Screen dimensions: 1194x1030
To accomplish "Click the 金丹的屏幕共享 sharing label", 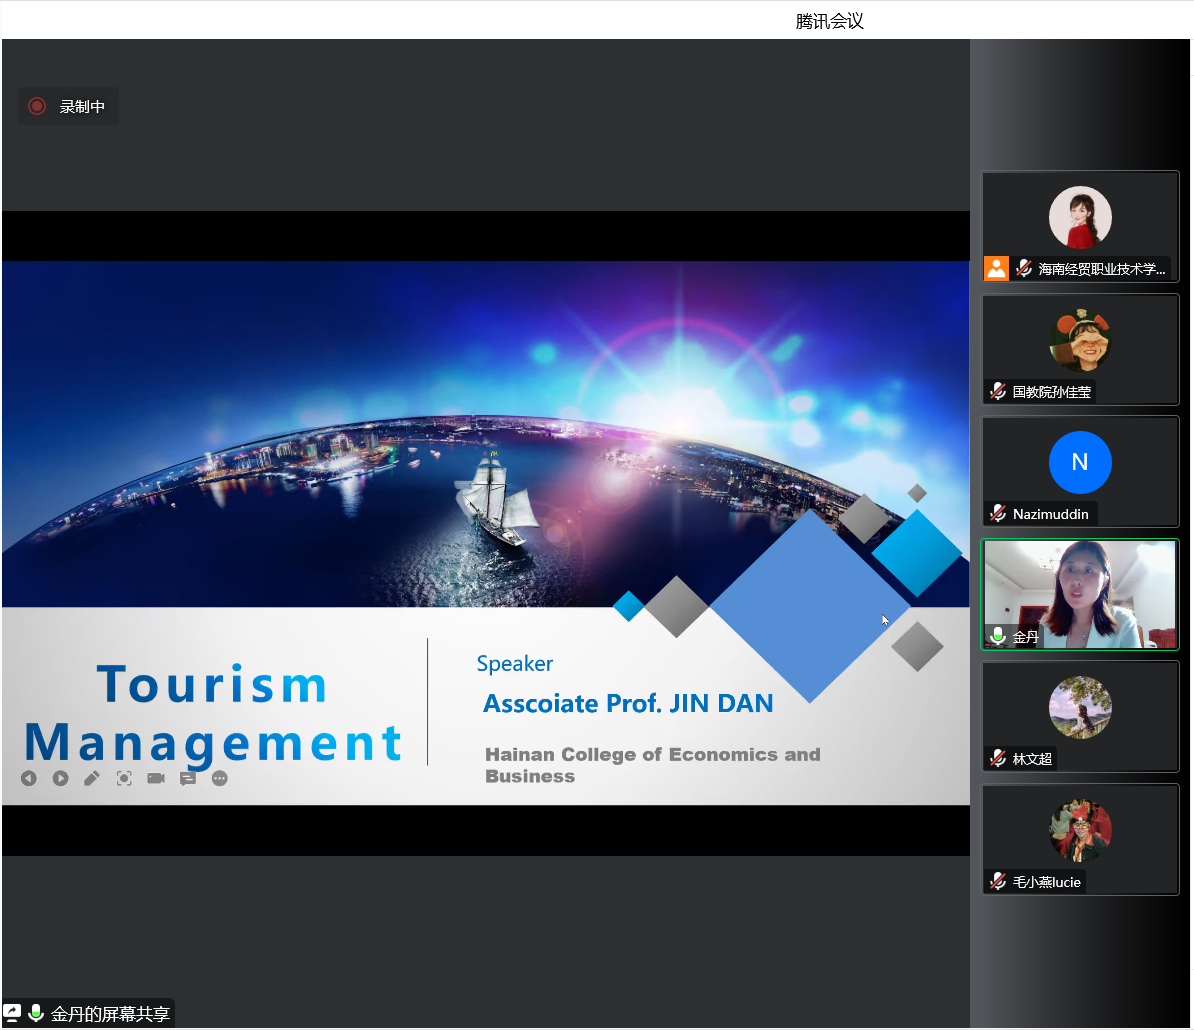I will coord(110,1014).
